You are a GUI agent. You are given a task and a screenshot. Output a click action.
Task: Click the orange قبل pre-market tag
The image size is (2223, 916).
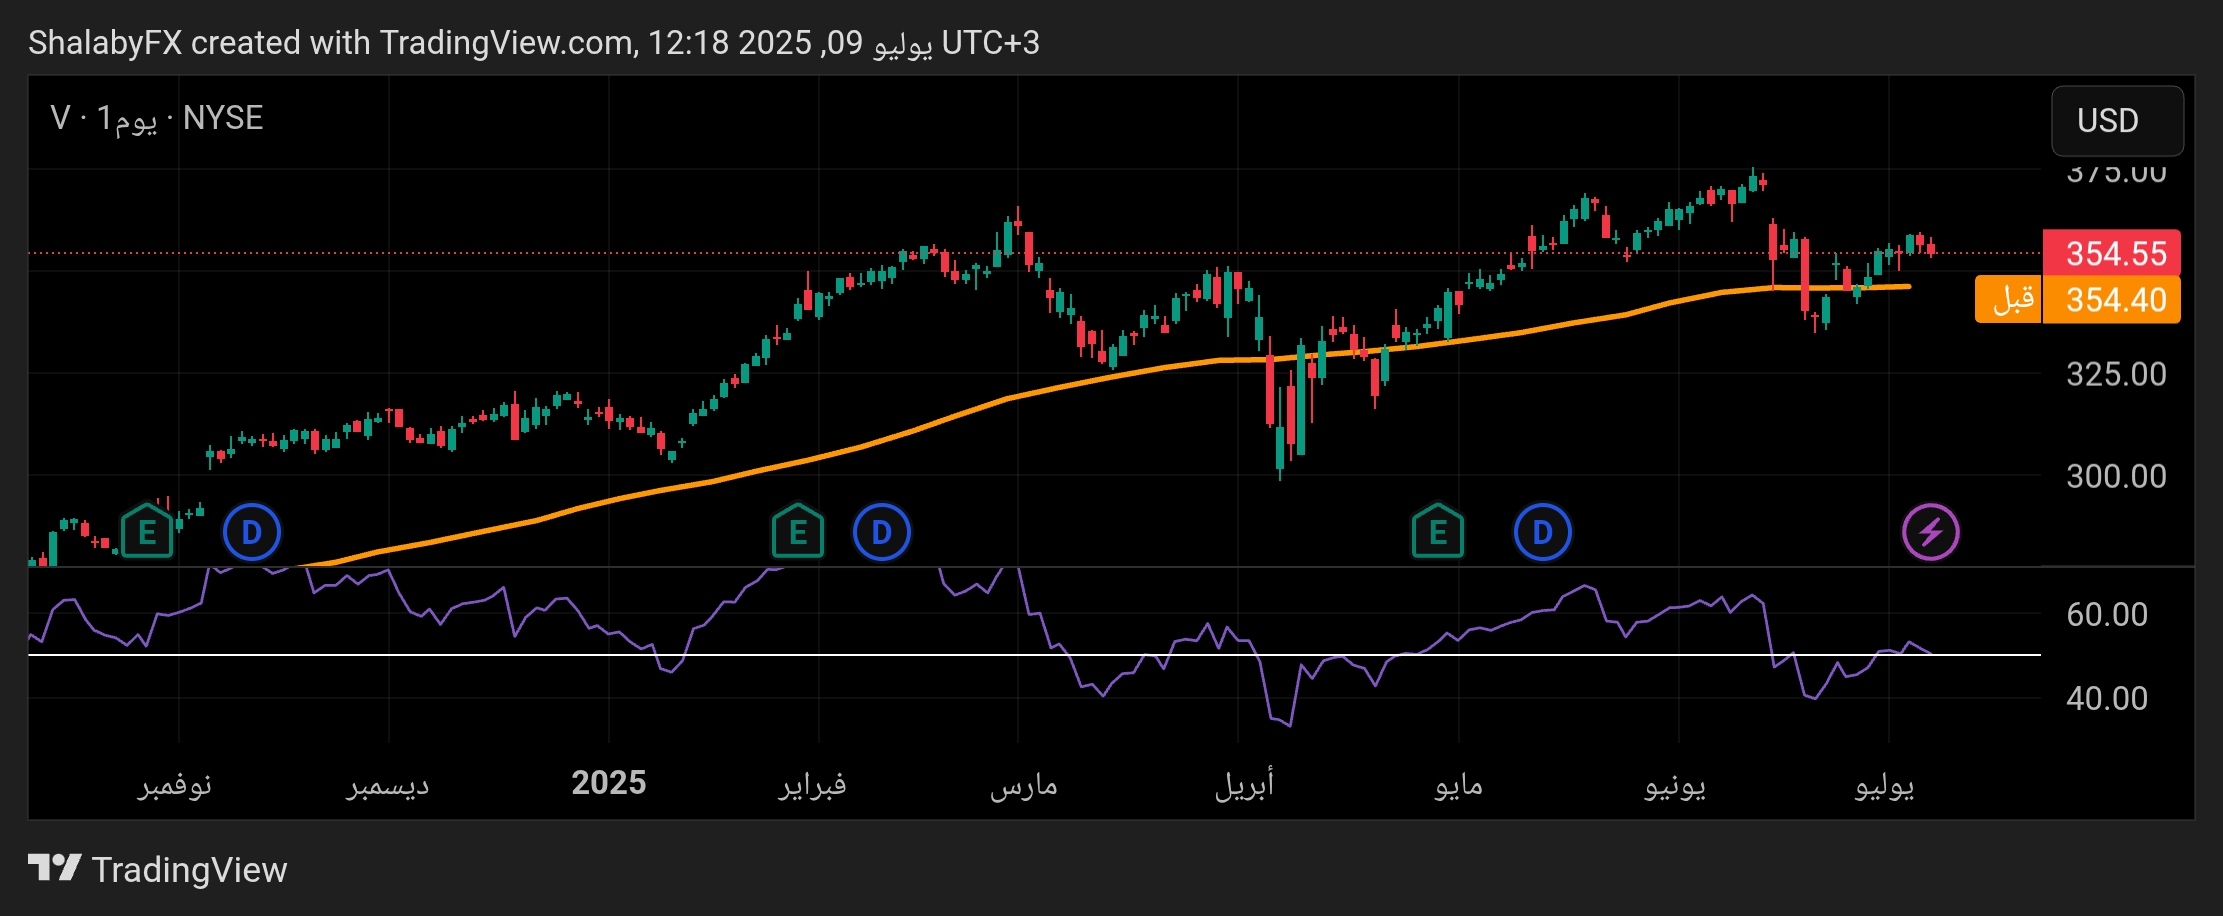(2009, 300)
